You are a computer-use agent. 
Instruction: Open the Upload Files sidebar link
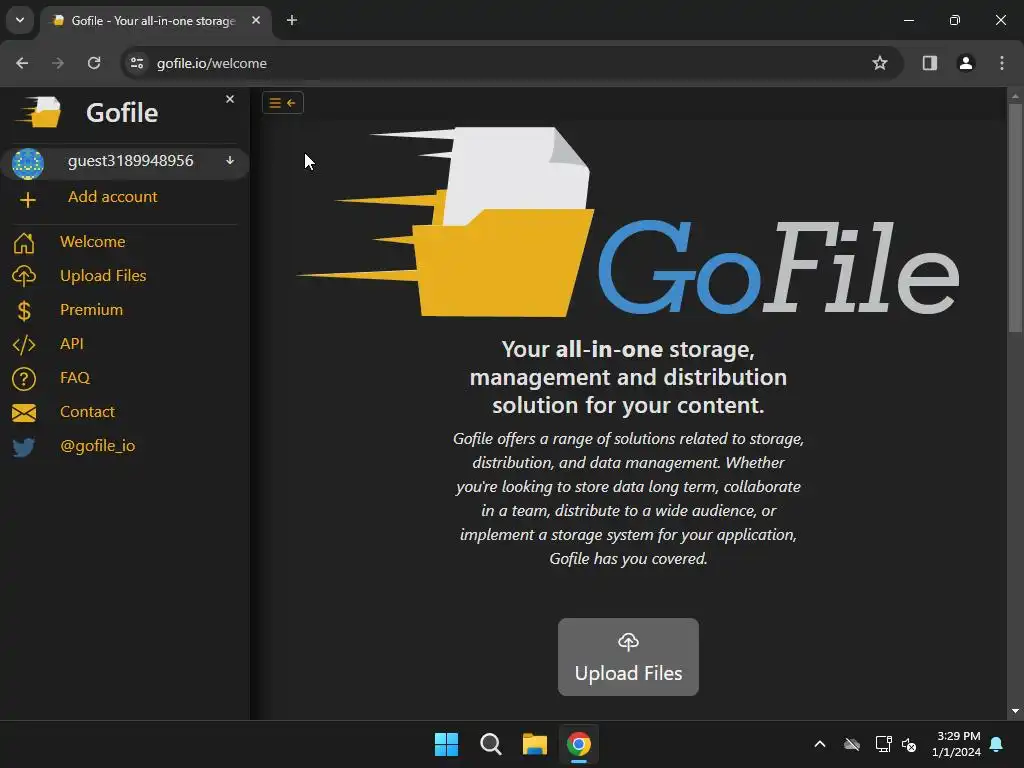click(x=103, y=276)
